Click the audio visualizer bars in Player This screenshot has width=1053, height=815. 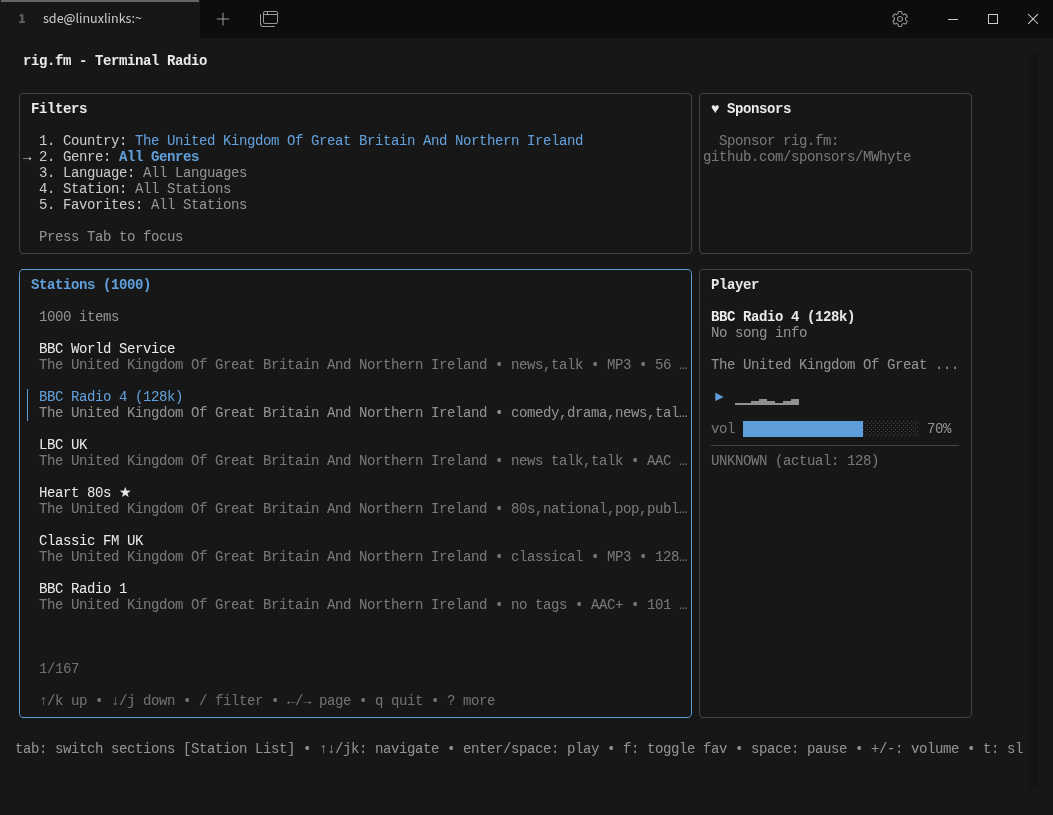coord(767,400)
